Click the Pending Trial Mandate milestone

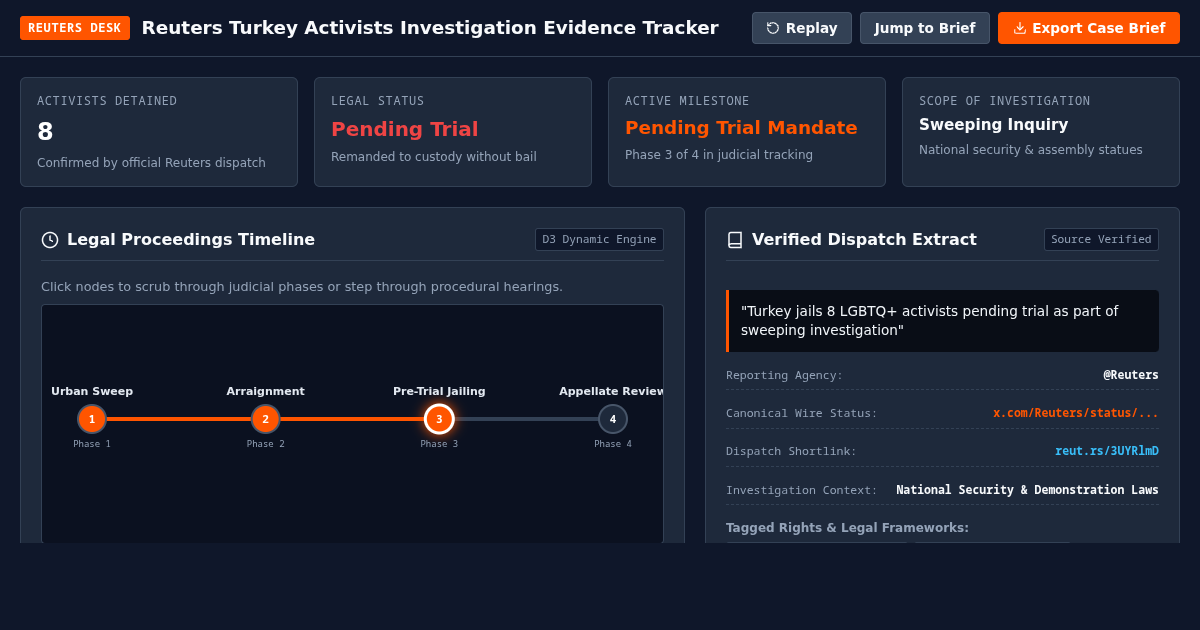pyautogui.click(x=741, y=128)
